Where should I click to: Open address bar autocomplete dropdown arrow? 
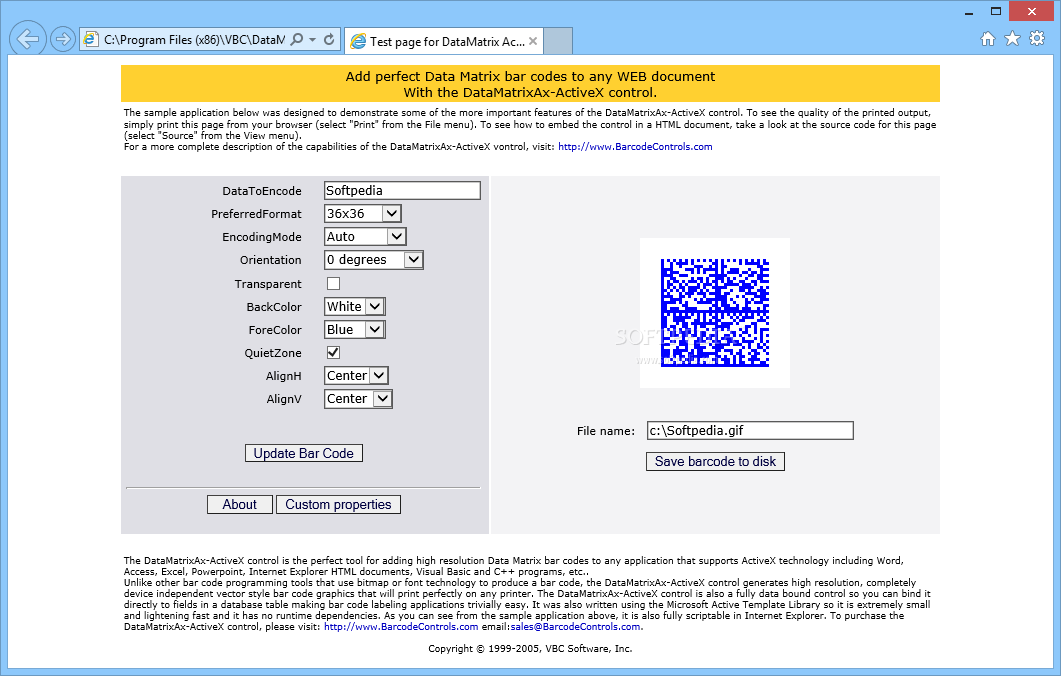pos(313,39)
